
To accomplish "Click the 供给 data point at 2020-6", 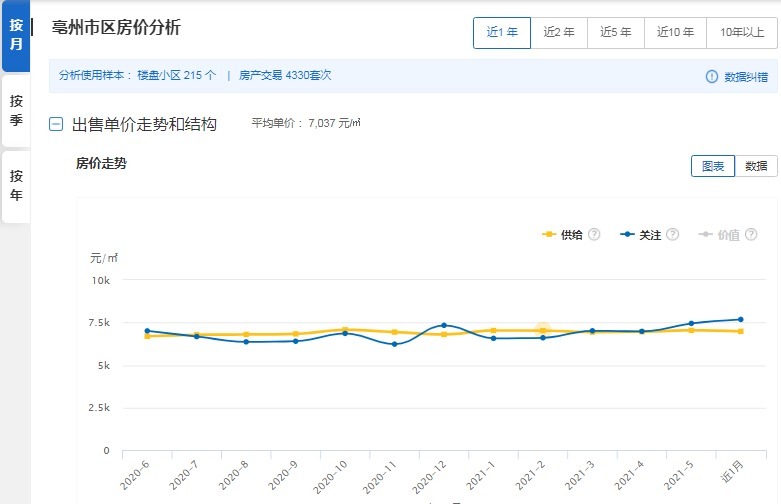I will (x=147, y=336).
